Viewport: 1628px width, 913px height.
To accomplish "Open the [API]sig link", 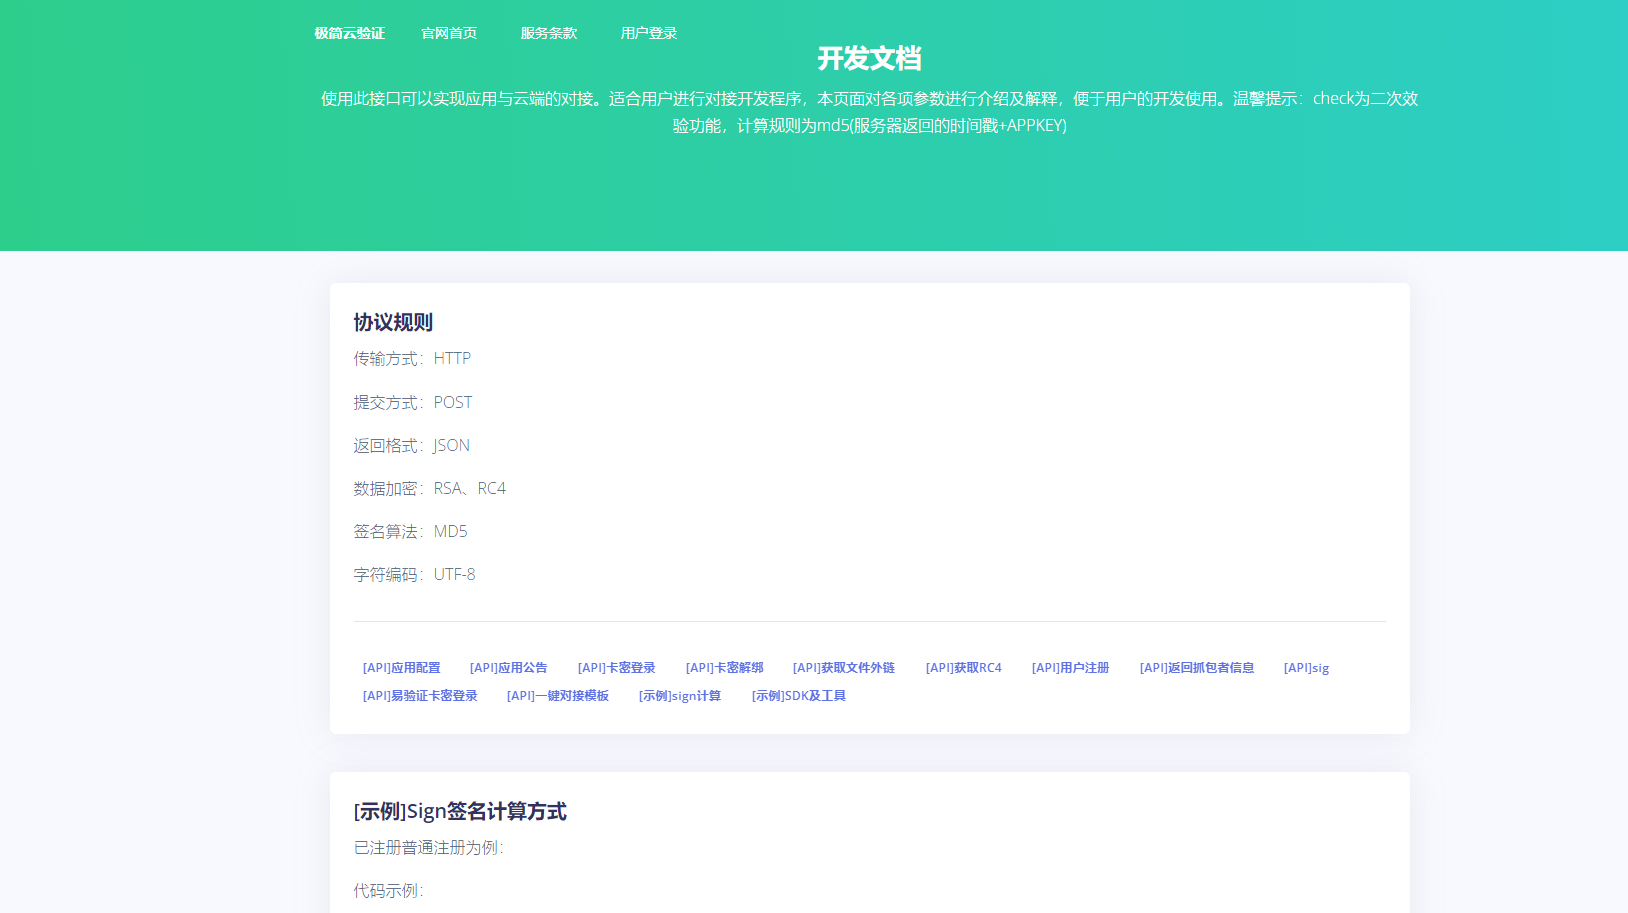I will 1306,668.
